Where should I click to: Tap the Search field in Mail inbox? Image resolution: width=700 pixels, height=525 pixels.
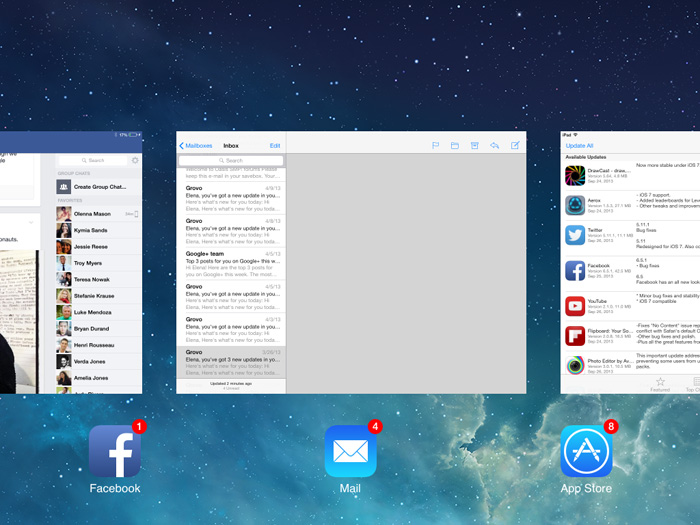tap(231, 160)
